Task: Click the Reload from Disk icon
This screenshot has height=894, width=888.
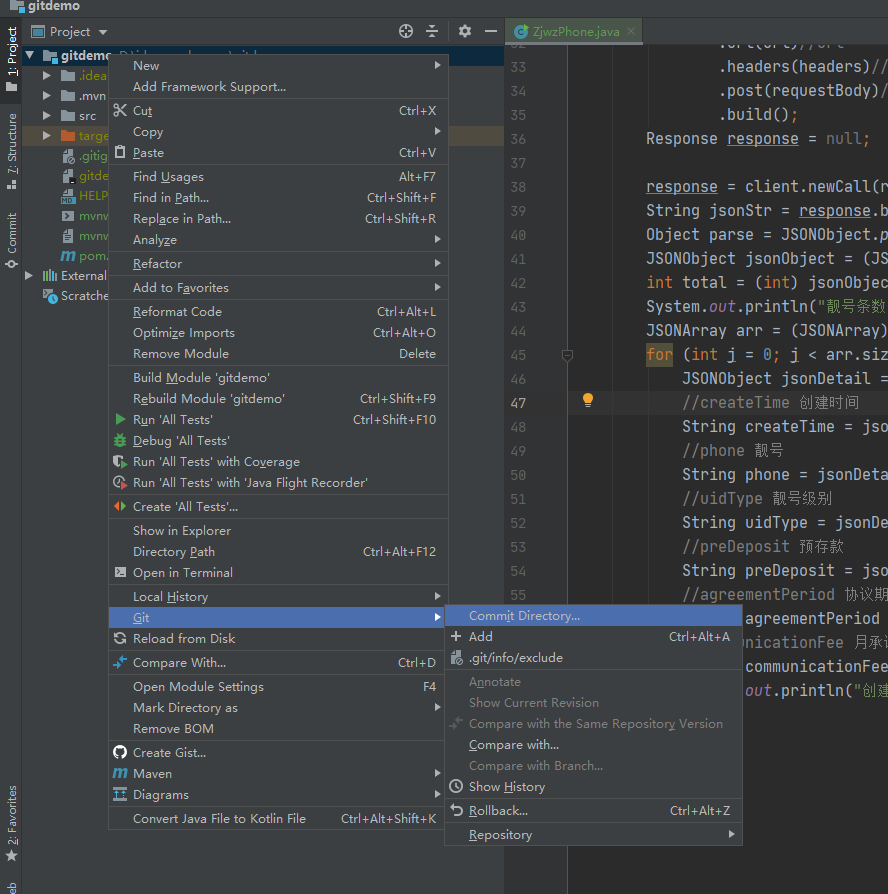Action: (120, 639)
